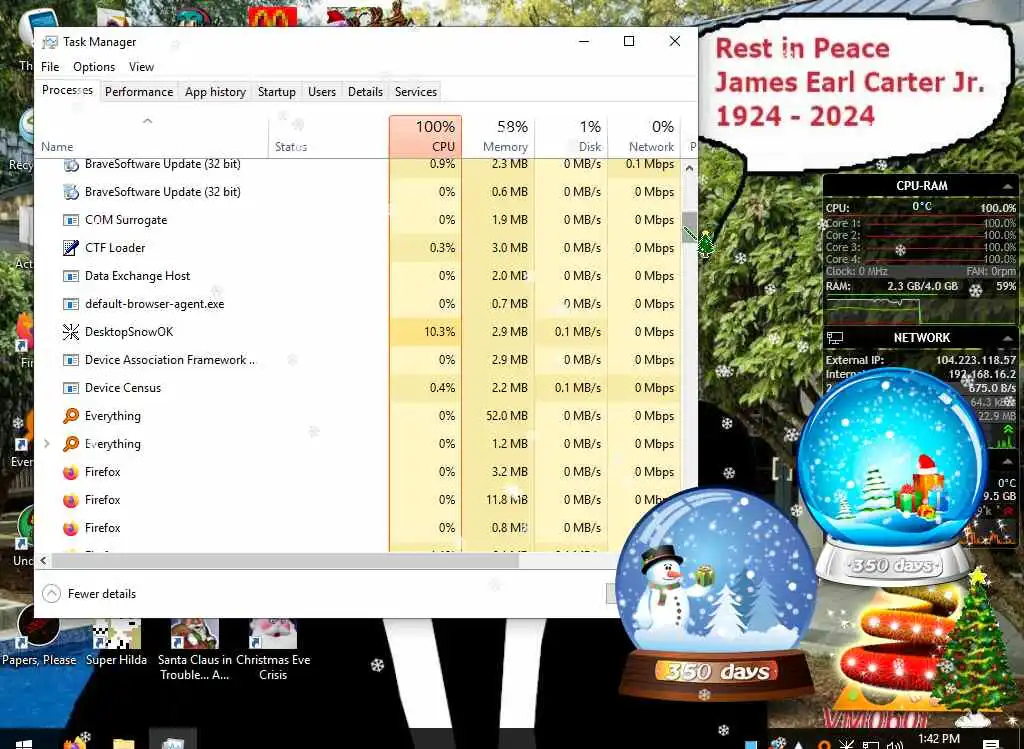
Task: Click the vertical scrollbar thumb in process list
Action: pyautogui.click(x=689, y=227)
